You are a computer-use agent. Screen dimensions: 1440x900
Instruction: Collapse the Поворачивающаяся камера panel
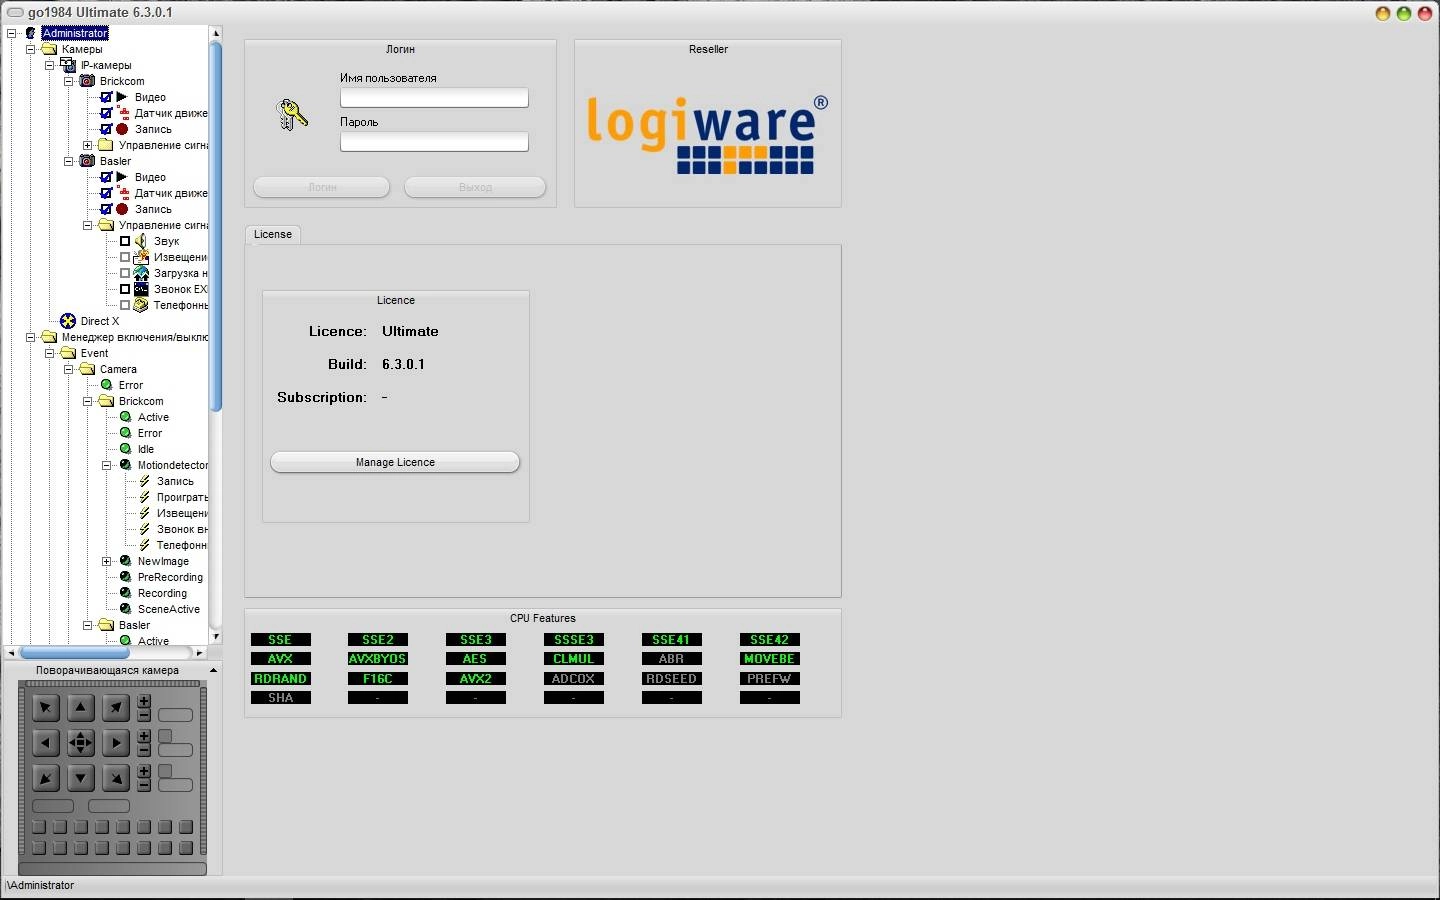pos(213,670)
